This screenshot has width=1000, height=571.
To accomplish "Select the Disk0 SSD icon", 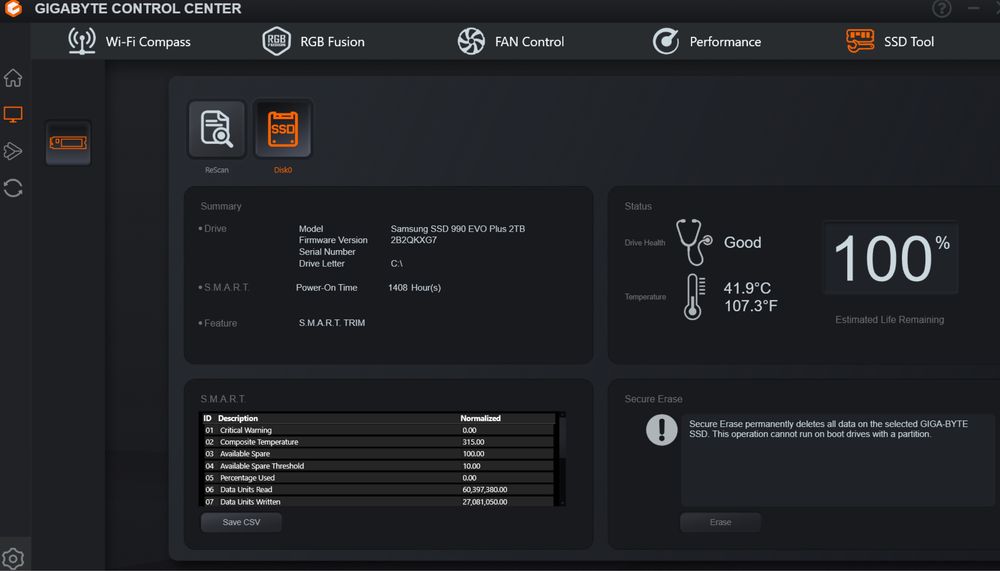I will tap(283, 129).
